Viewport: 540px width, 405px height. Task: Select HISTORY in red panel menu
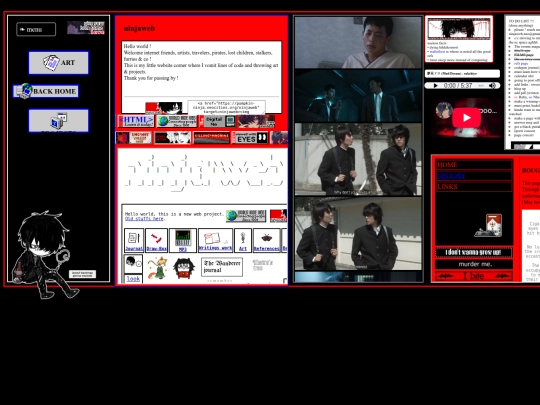coord(474,176)
